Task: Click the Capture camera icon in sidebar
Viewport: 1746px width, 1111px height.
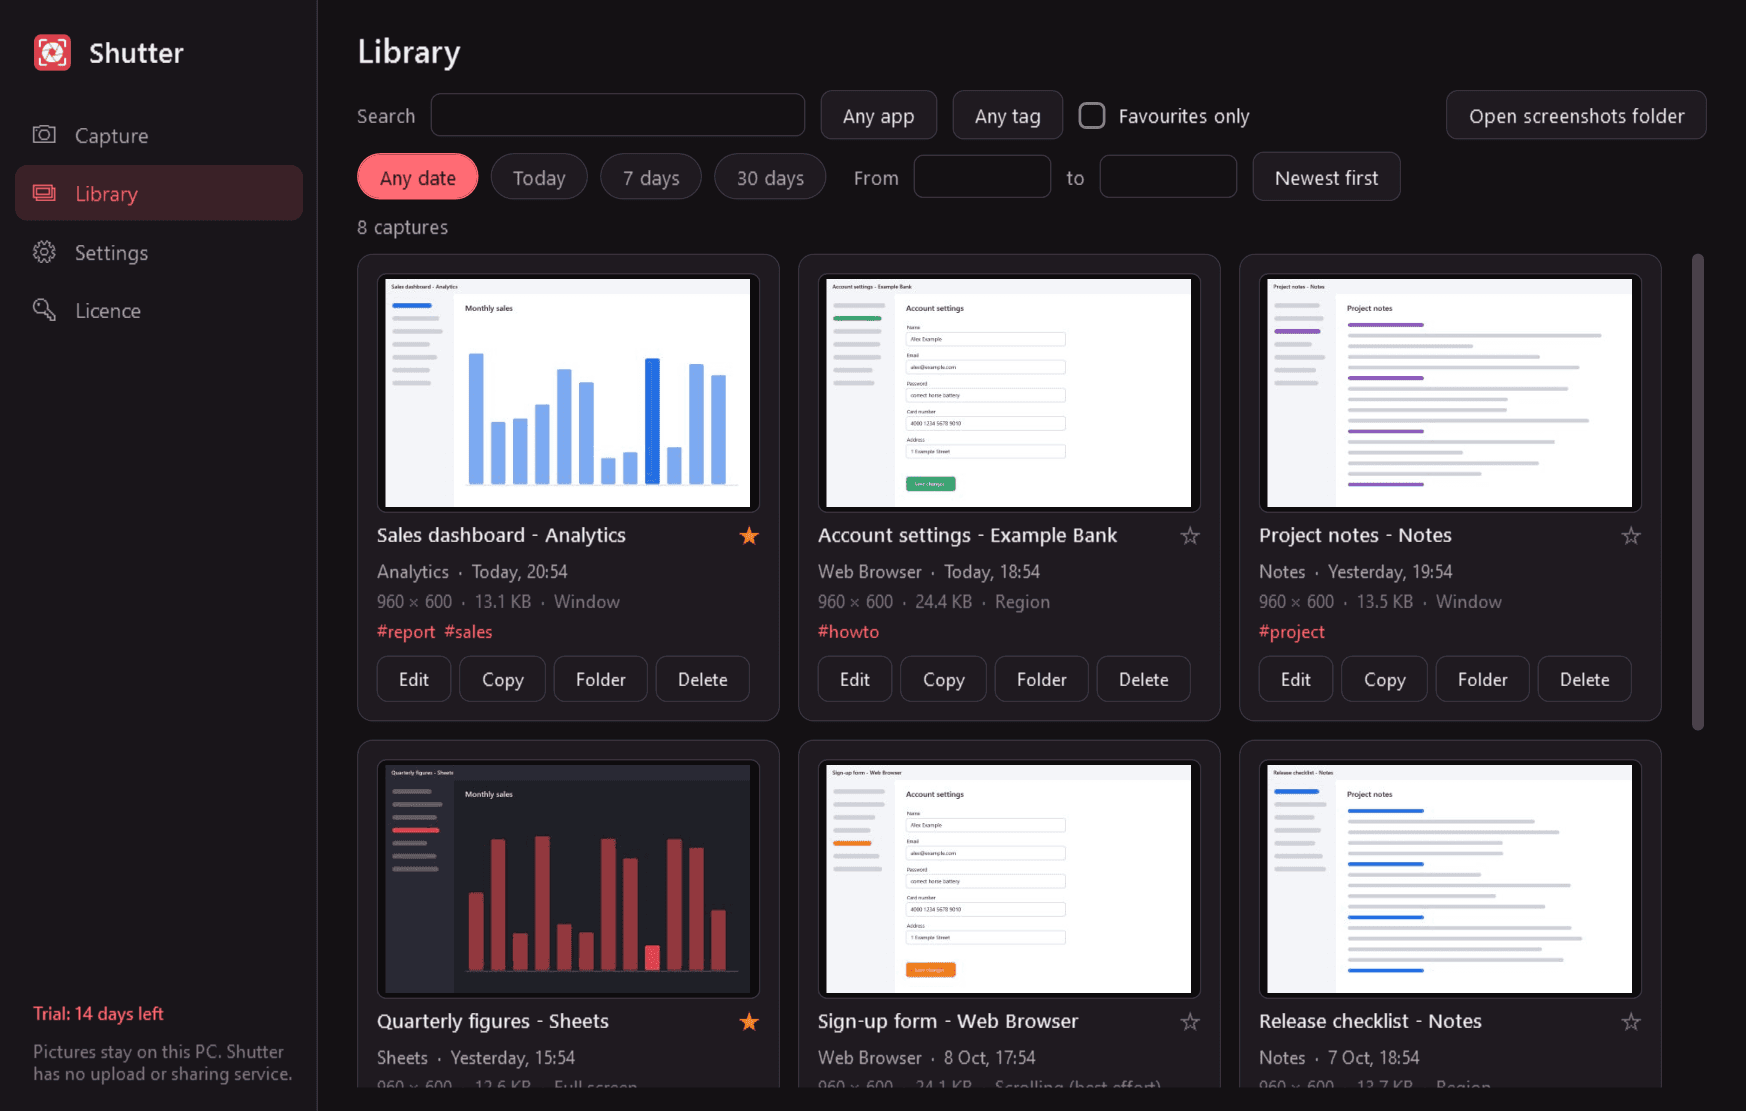Action: click(44, 135)
